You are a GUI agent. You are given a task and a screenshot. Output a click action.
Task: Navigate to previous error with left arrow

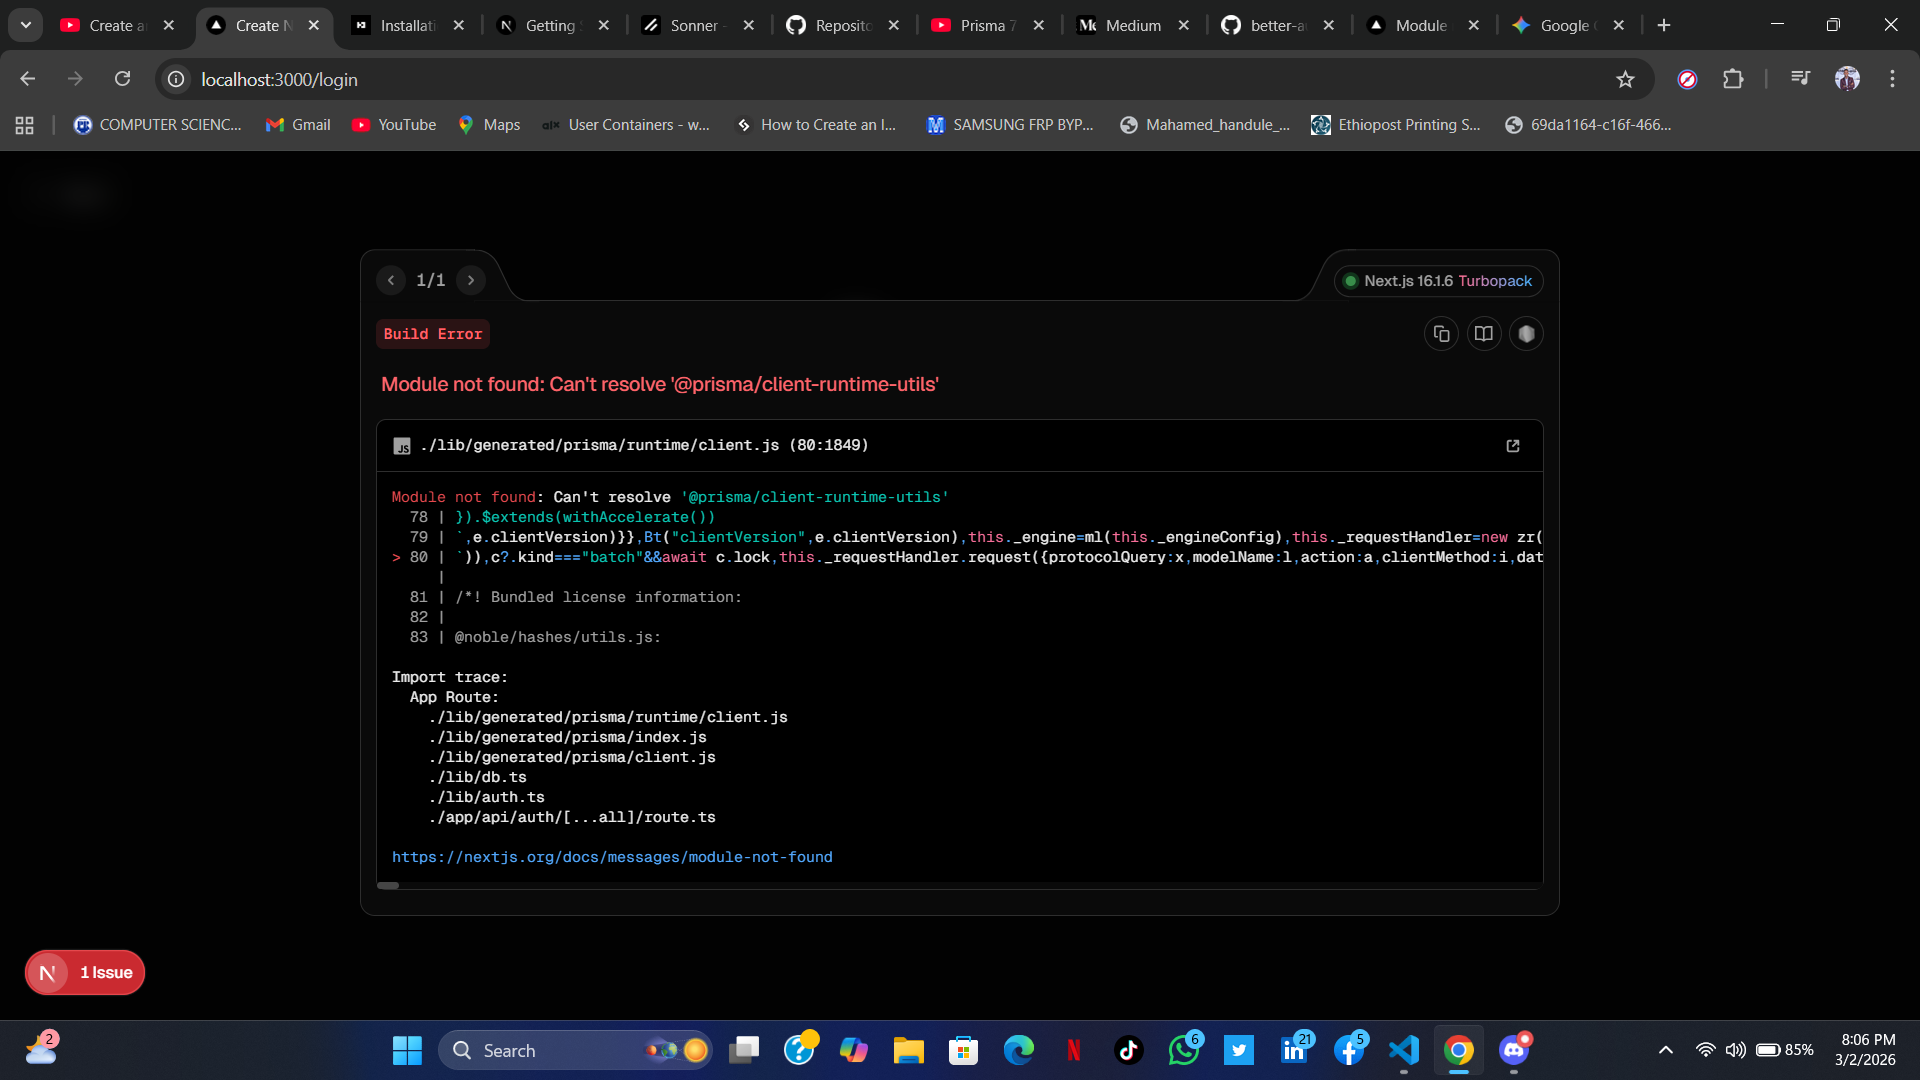[x=391, y=280]
